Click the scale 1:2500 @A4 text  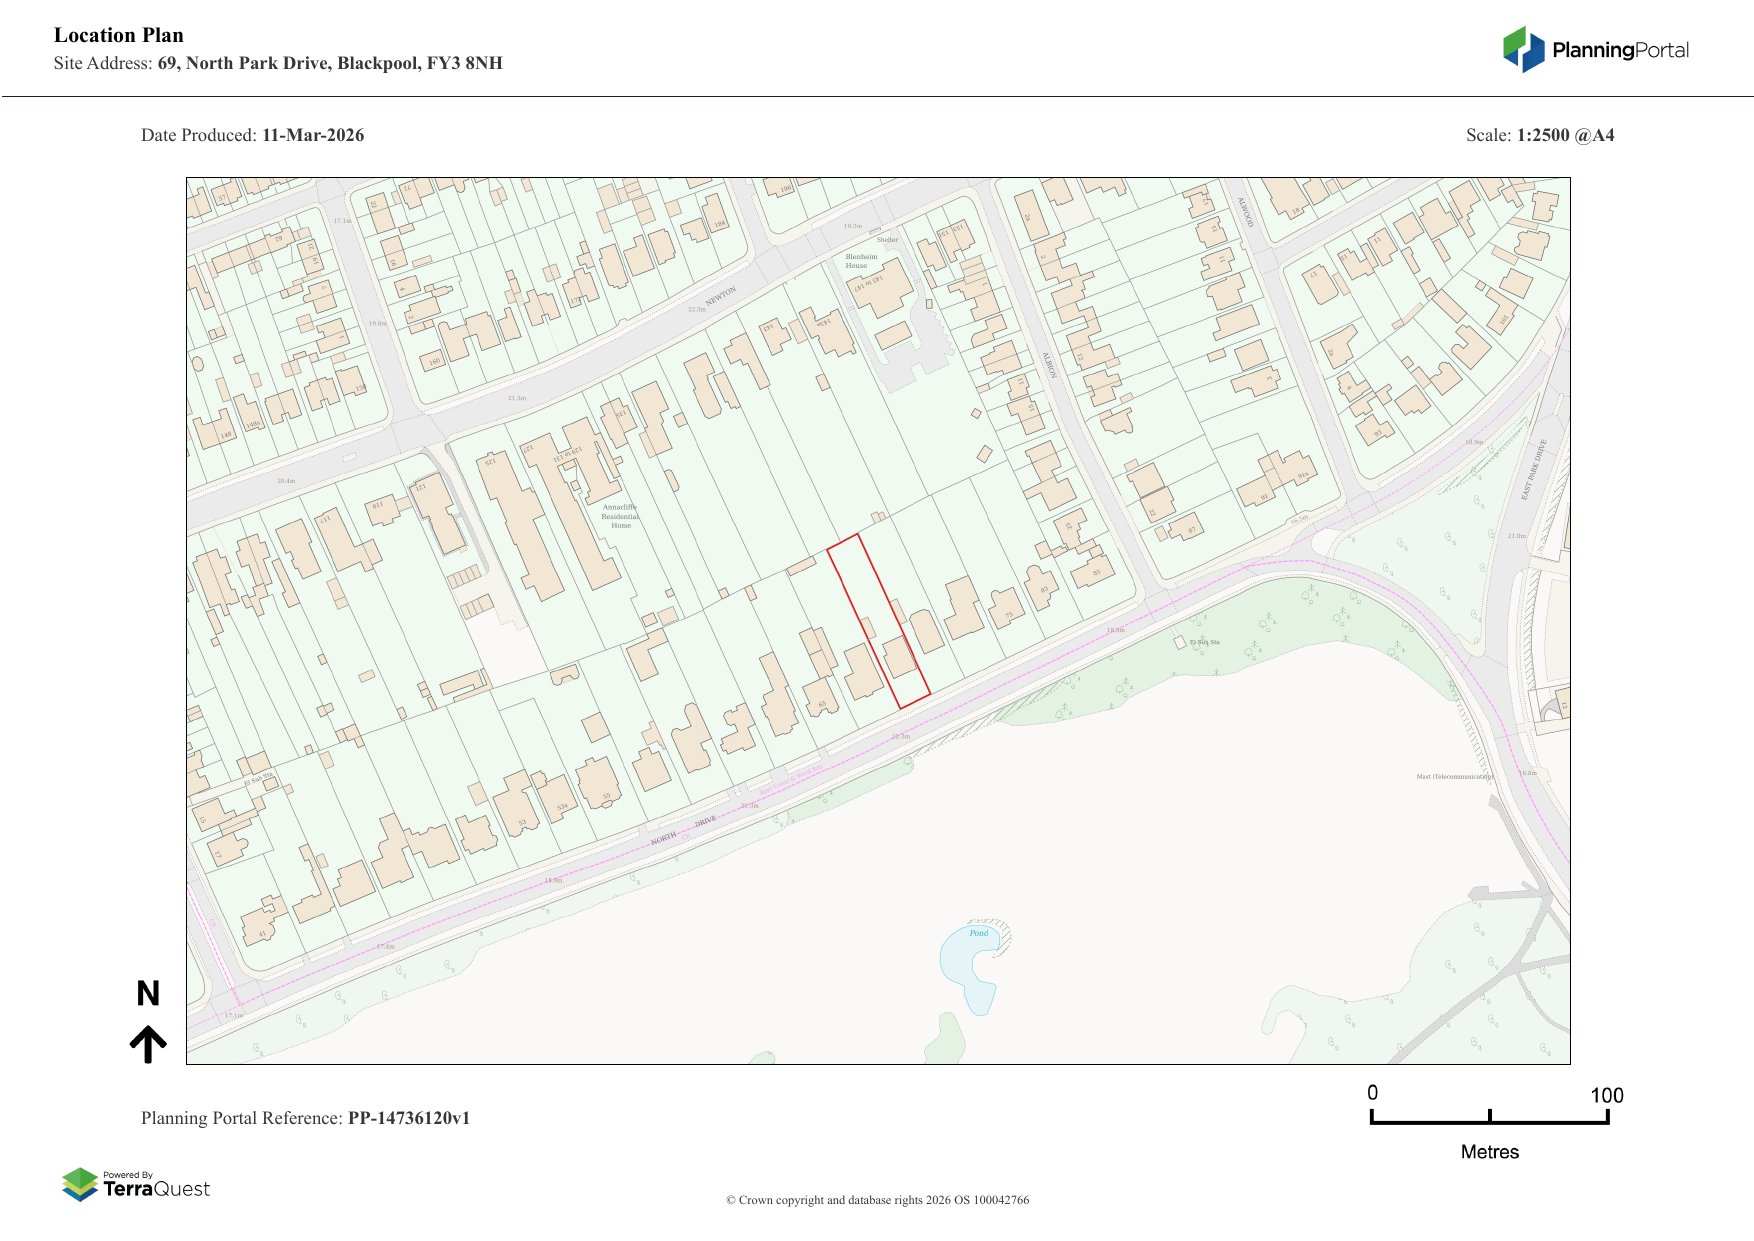1565,135
